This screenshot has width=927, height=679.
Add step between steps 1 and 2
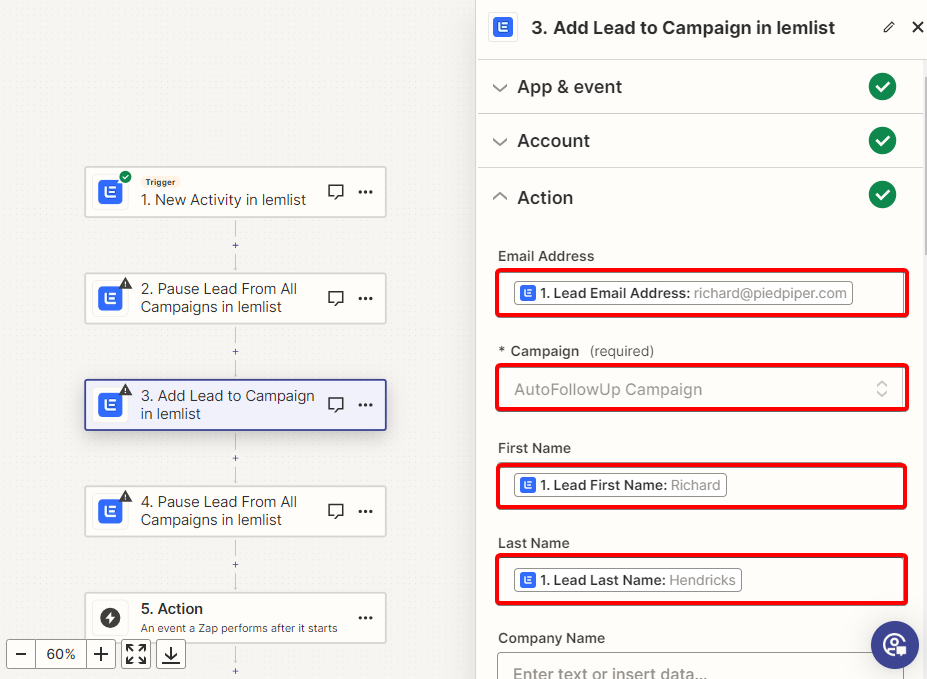235,245
